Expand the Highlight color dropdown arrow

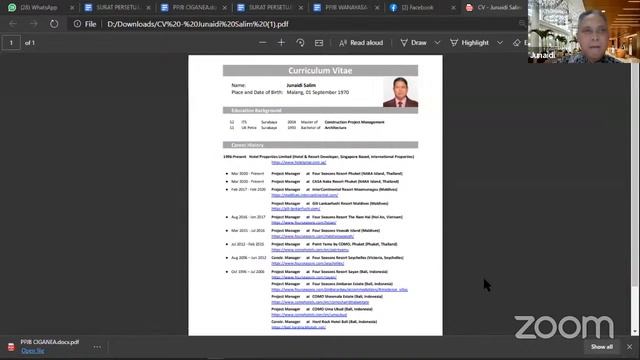(500, 42)
